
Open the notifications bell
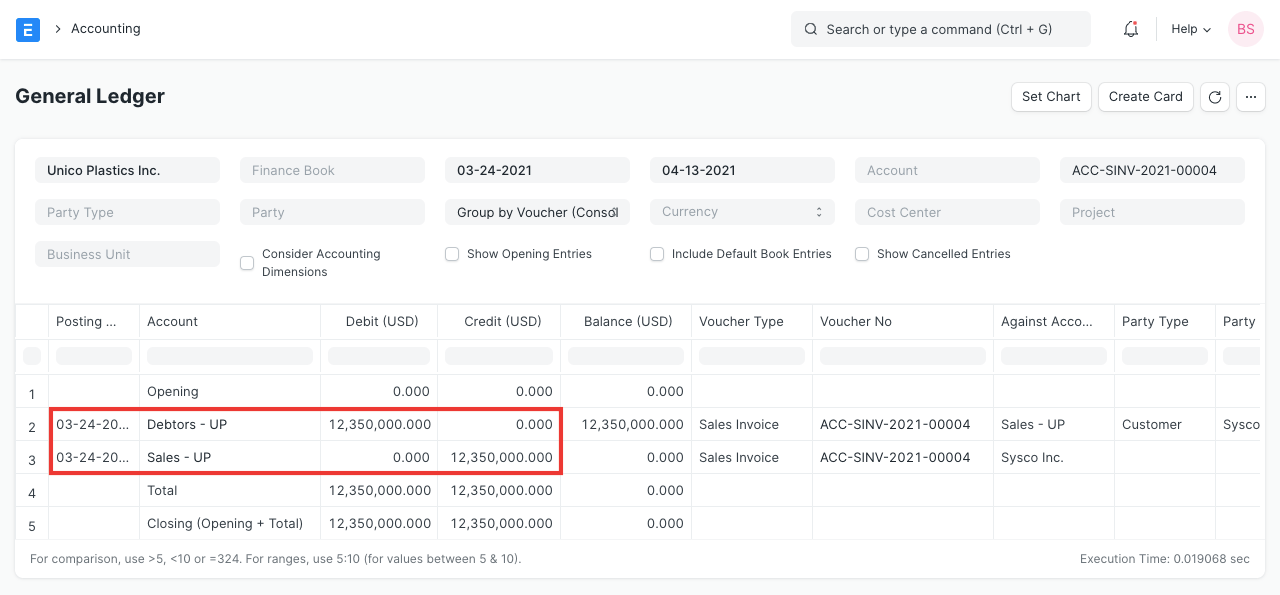click(1130, 29)
